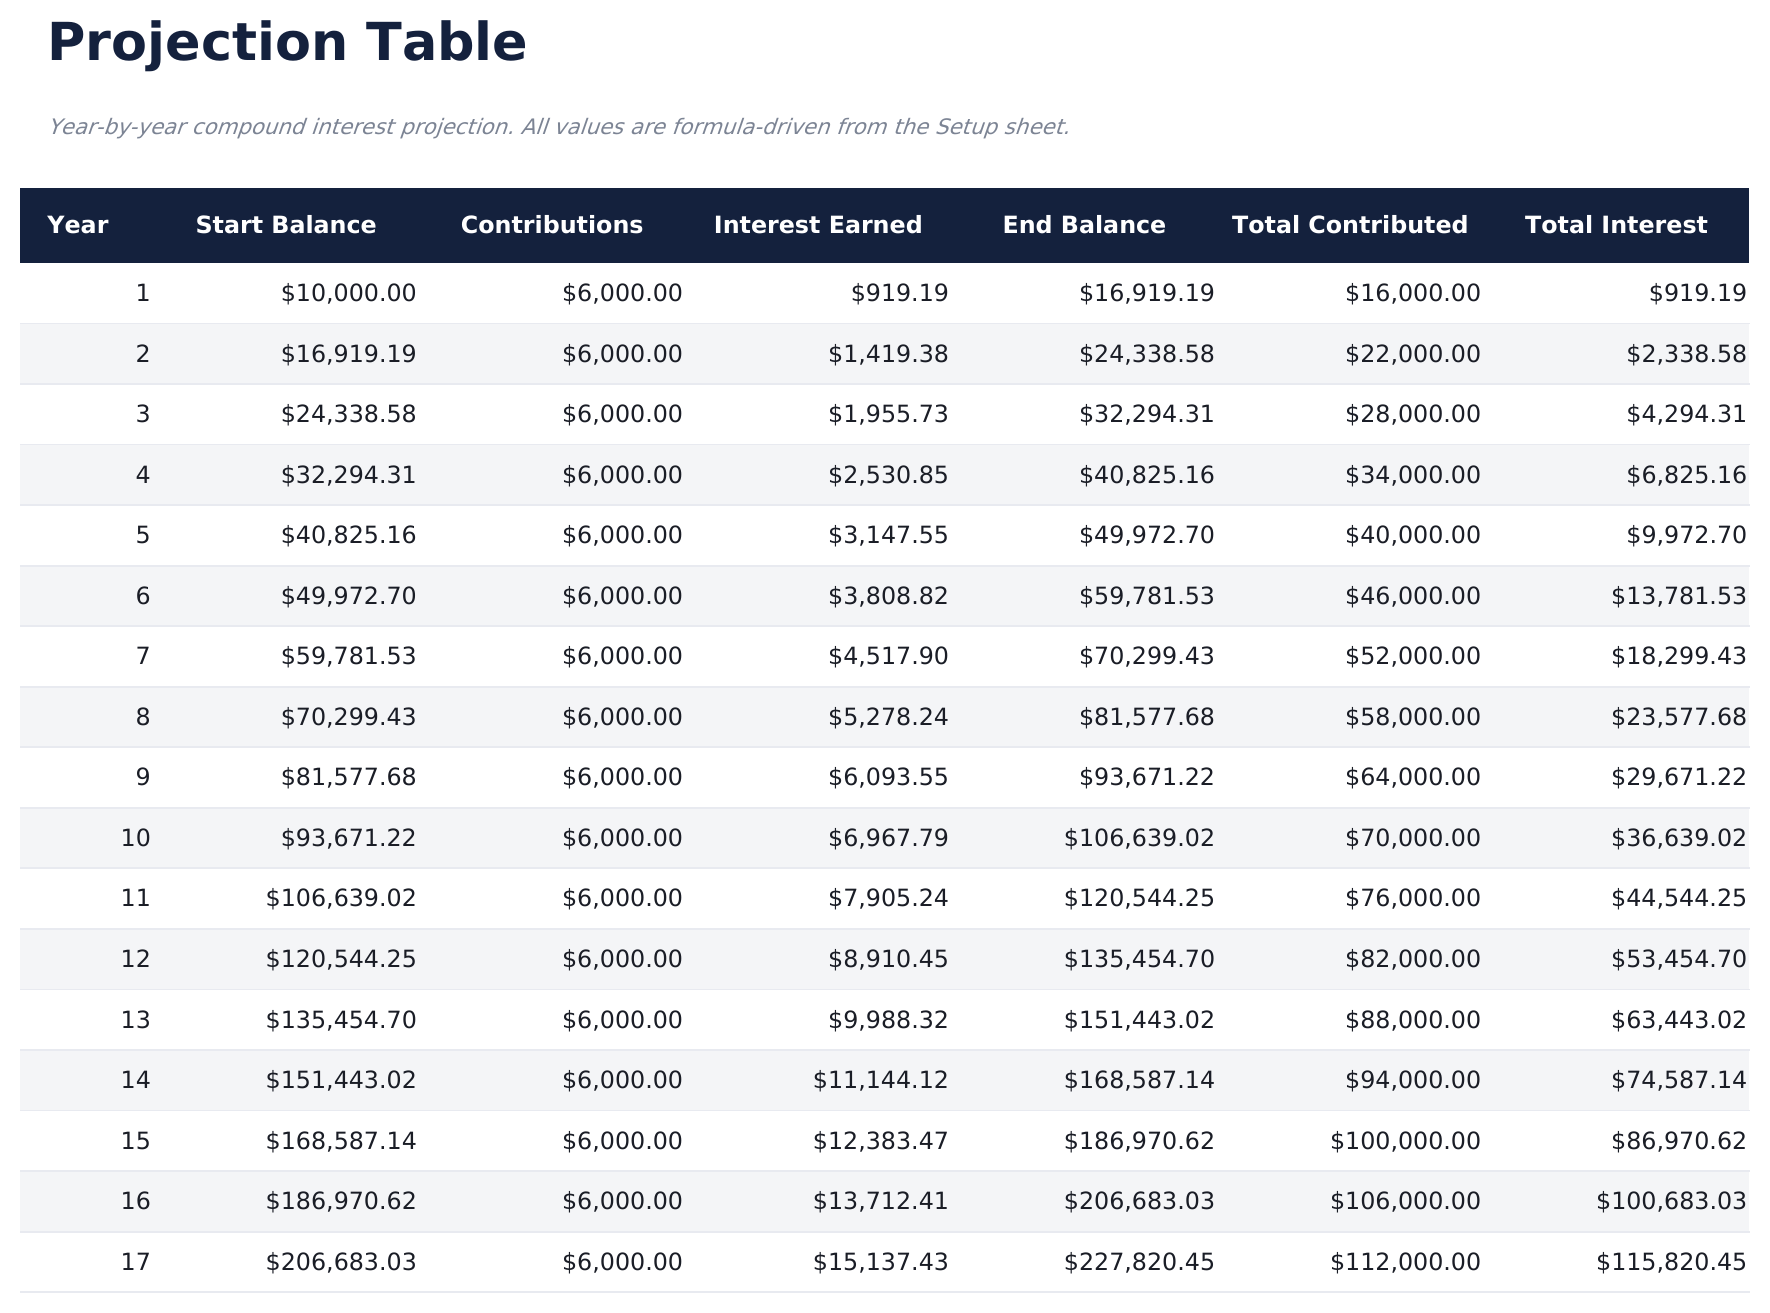Viewport: 1770px width, 1313px height.
Task: Click the Contributions column header
Action: click(551, 225)
